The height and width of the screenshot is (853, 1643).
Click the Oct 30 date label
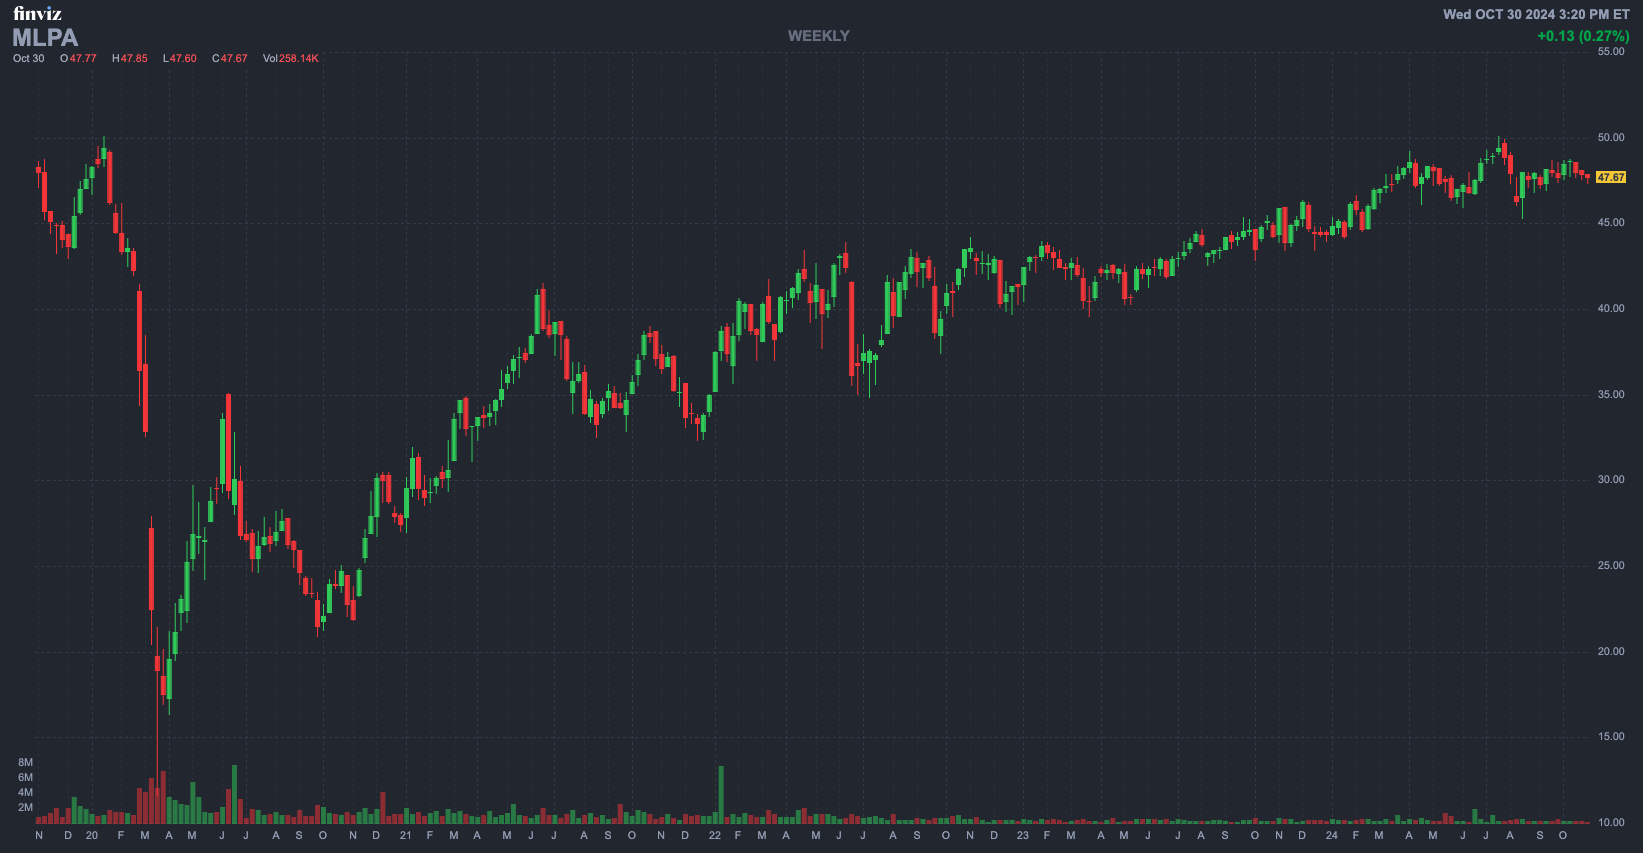pos(29,58)
